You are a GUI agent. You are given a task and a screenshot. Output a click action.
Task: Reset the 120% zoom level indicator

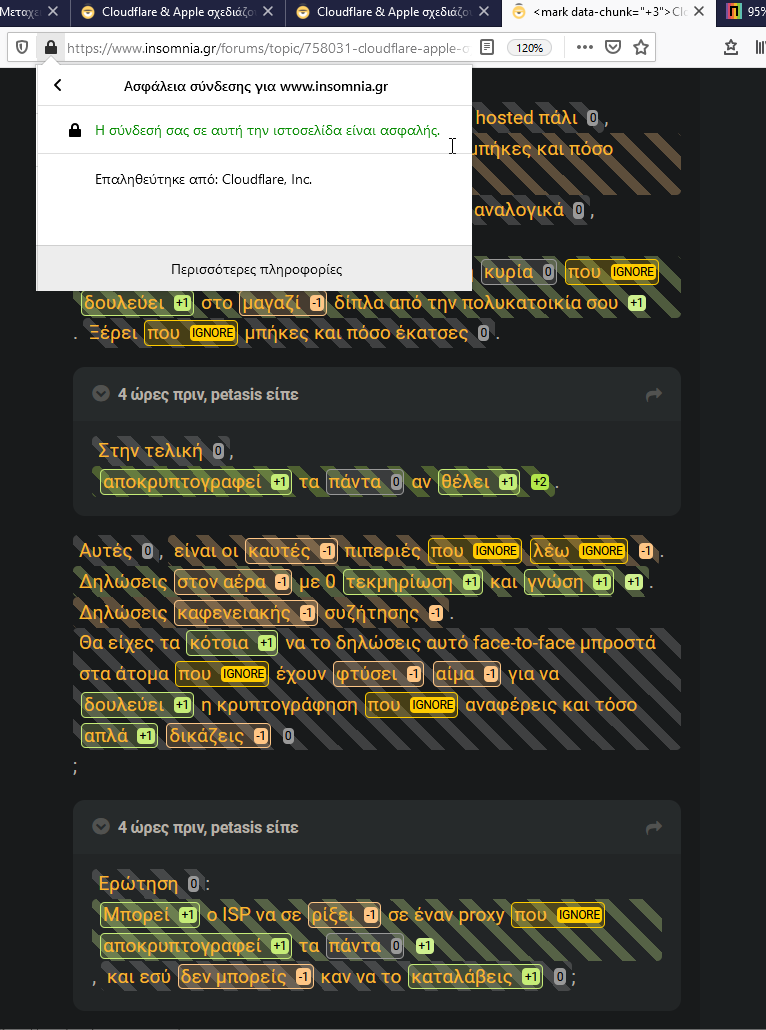(529, 48)
